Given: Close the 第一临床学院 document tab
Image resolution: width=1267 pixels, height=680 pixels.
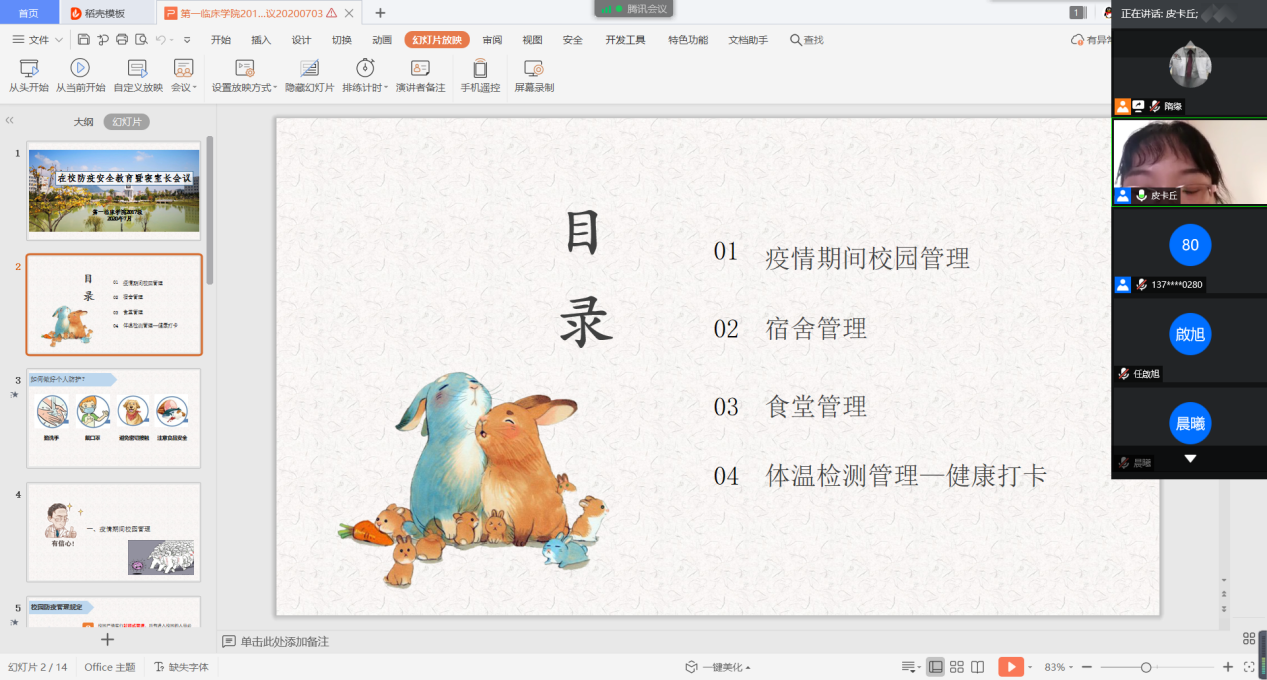Looking at the screenshot, I should click(x=349, y=13).
